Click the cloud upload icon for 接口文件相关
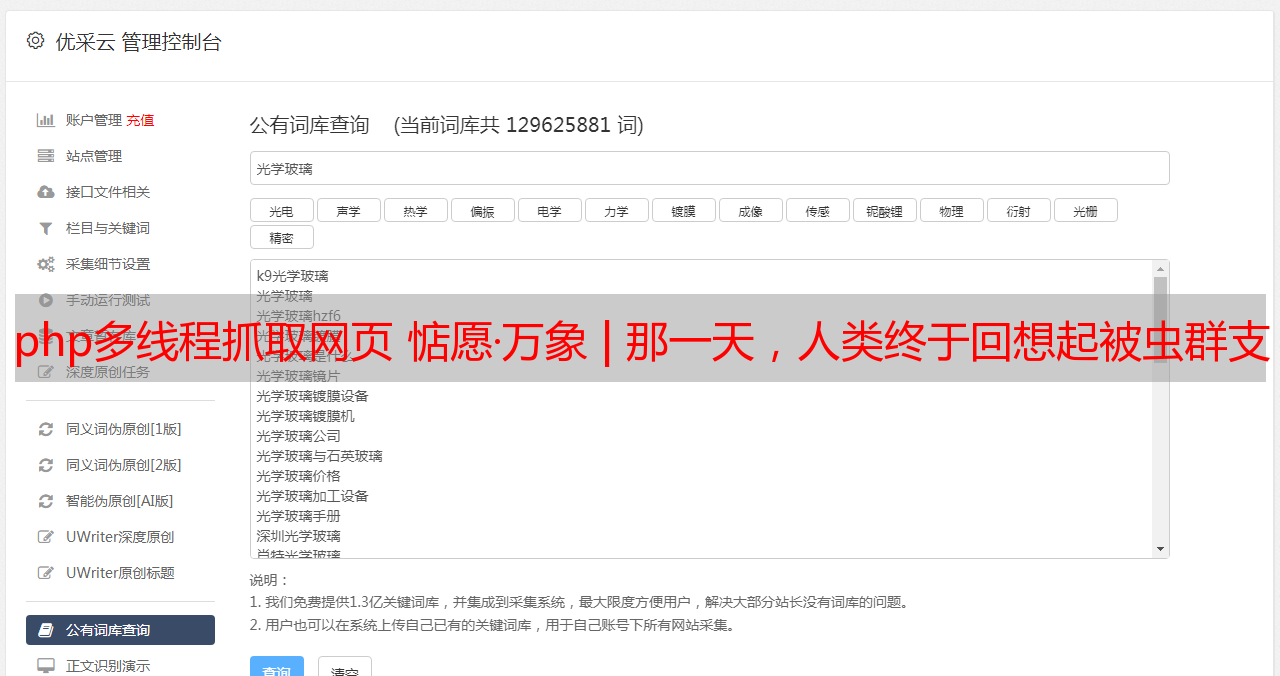 click(45, 192)
